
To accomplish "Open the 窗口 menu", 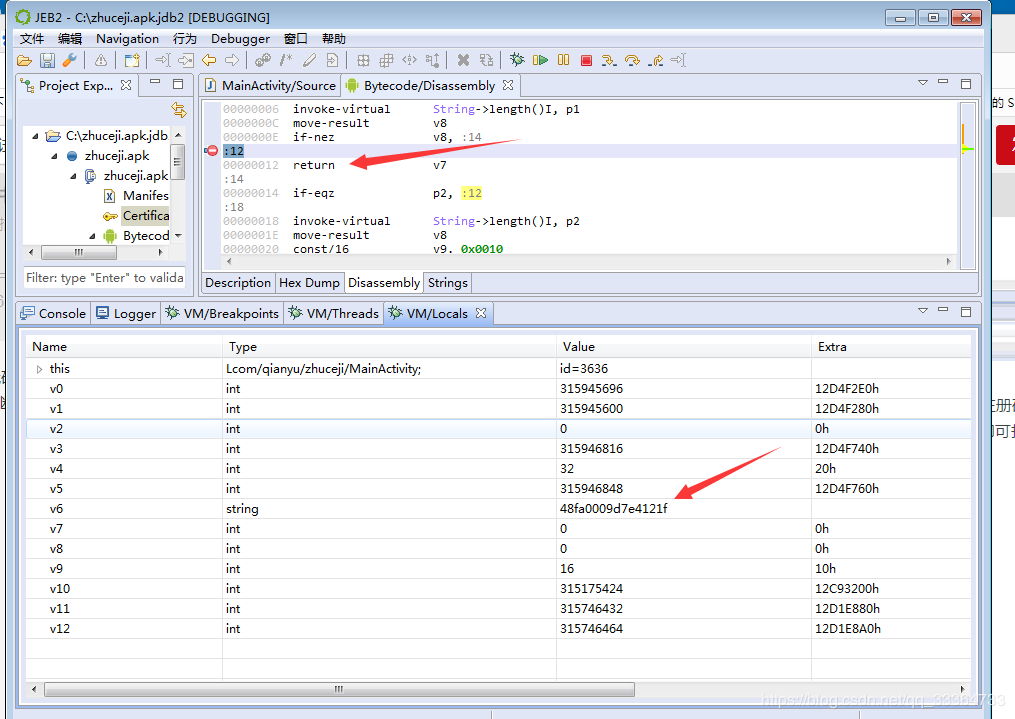I will point(295,39).
